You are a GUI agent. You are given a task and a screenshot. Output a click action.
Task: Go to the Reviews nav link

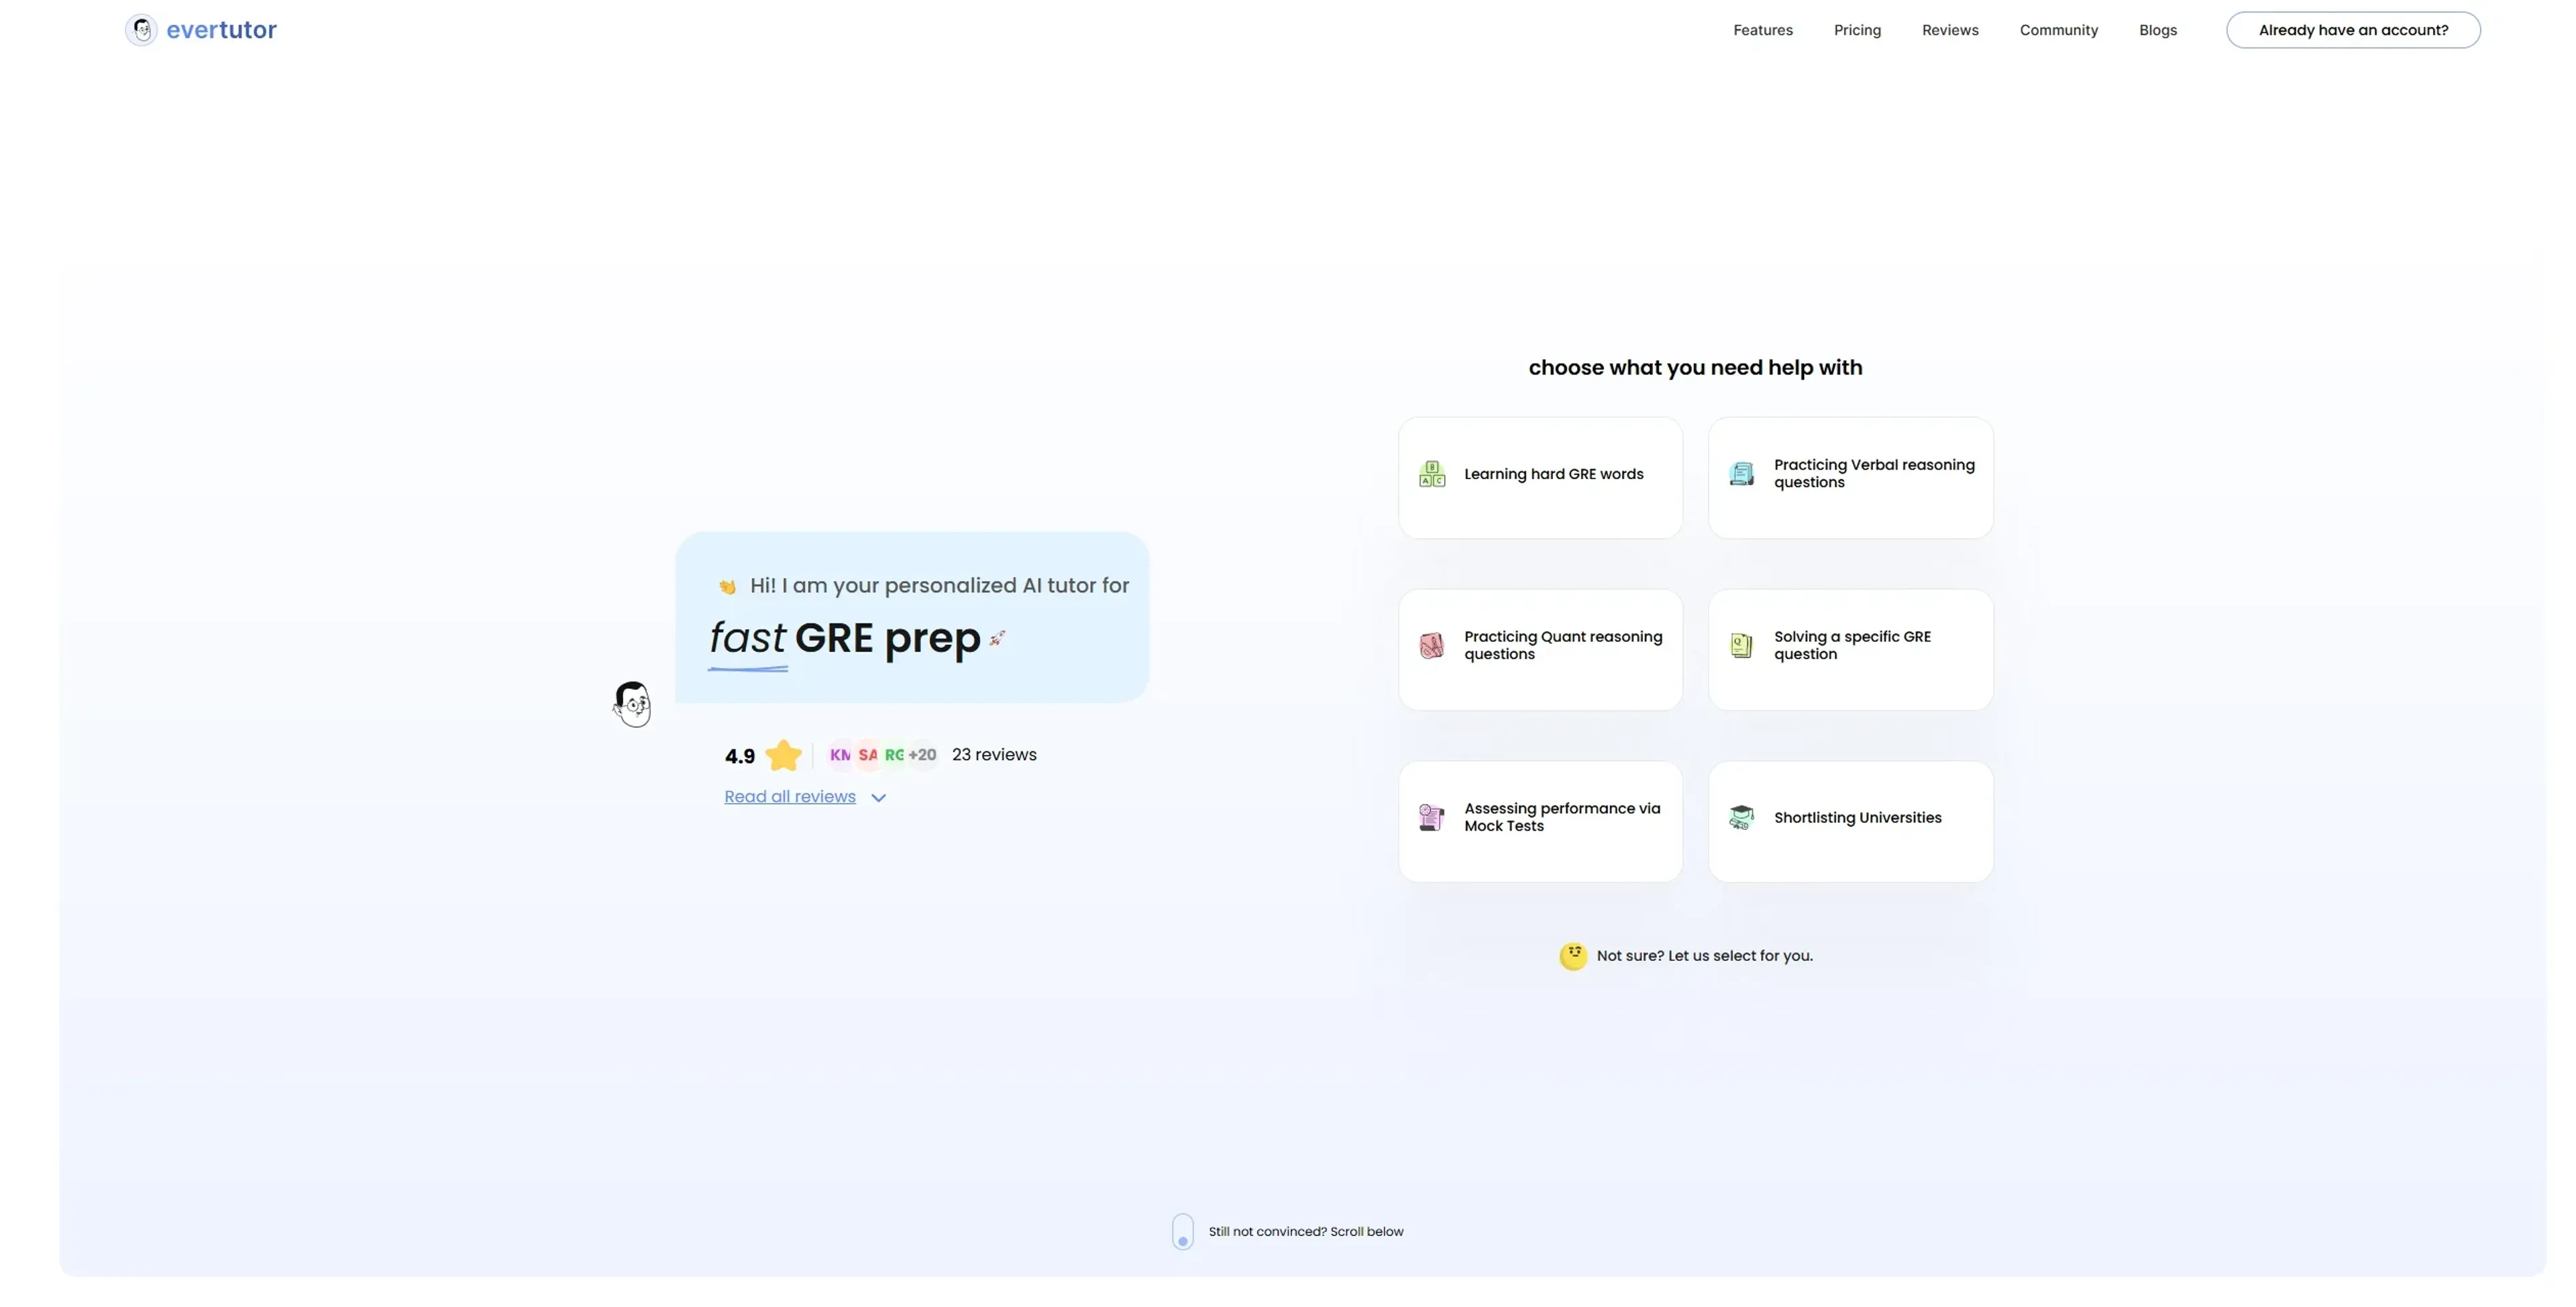coord(1949,30)
